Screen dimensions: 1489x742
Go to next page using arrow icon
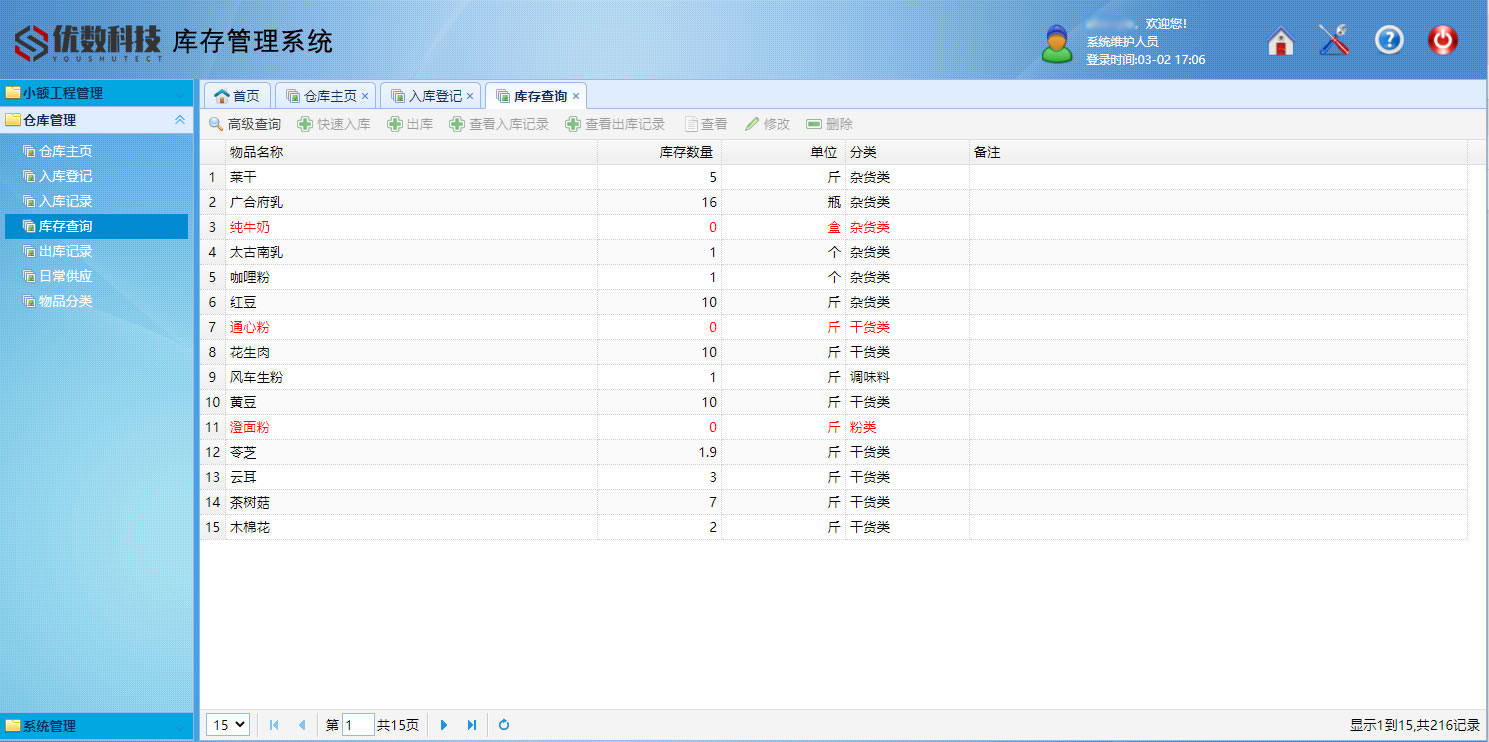point(444,725)
